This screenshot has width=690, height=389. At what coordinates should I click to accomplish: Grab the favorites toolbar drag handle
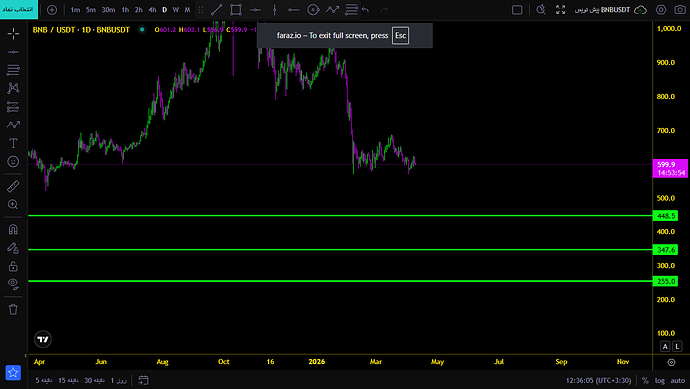tap(201, 10)
